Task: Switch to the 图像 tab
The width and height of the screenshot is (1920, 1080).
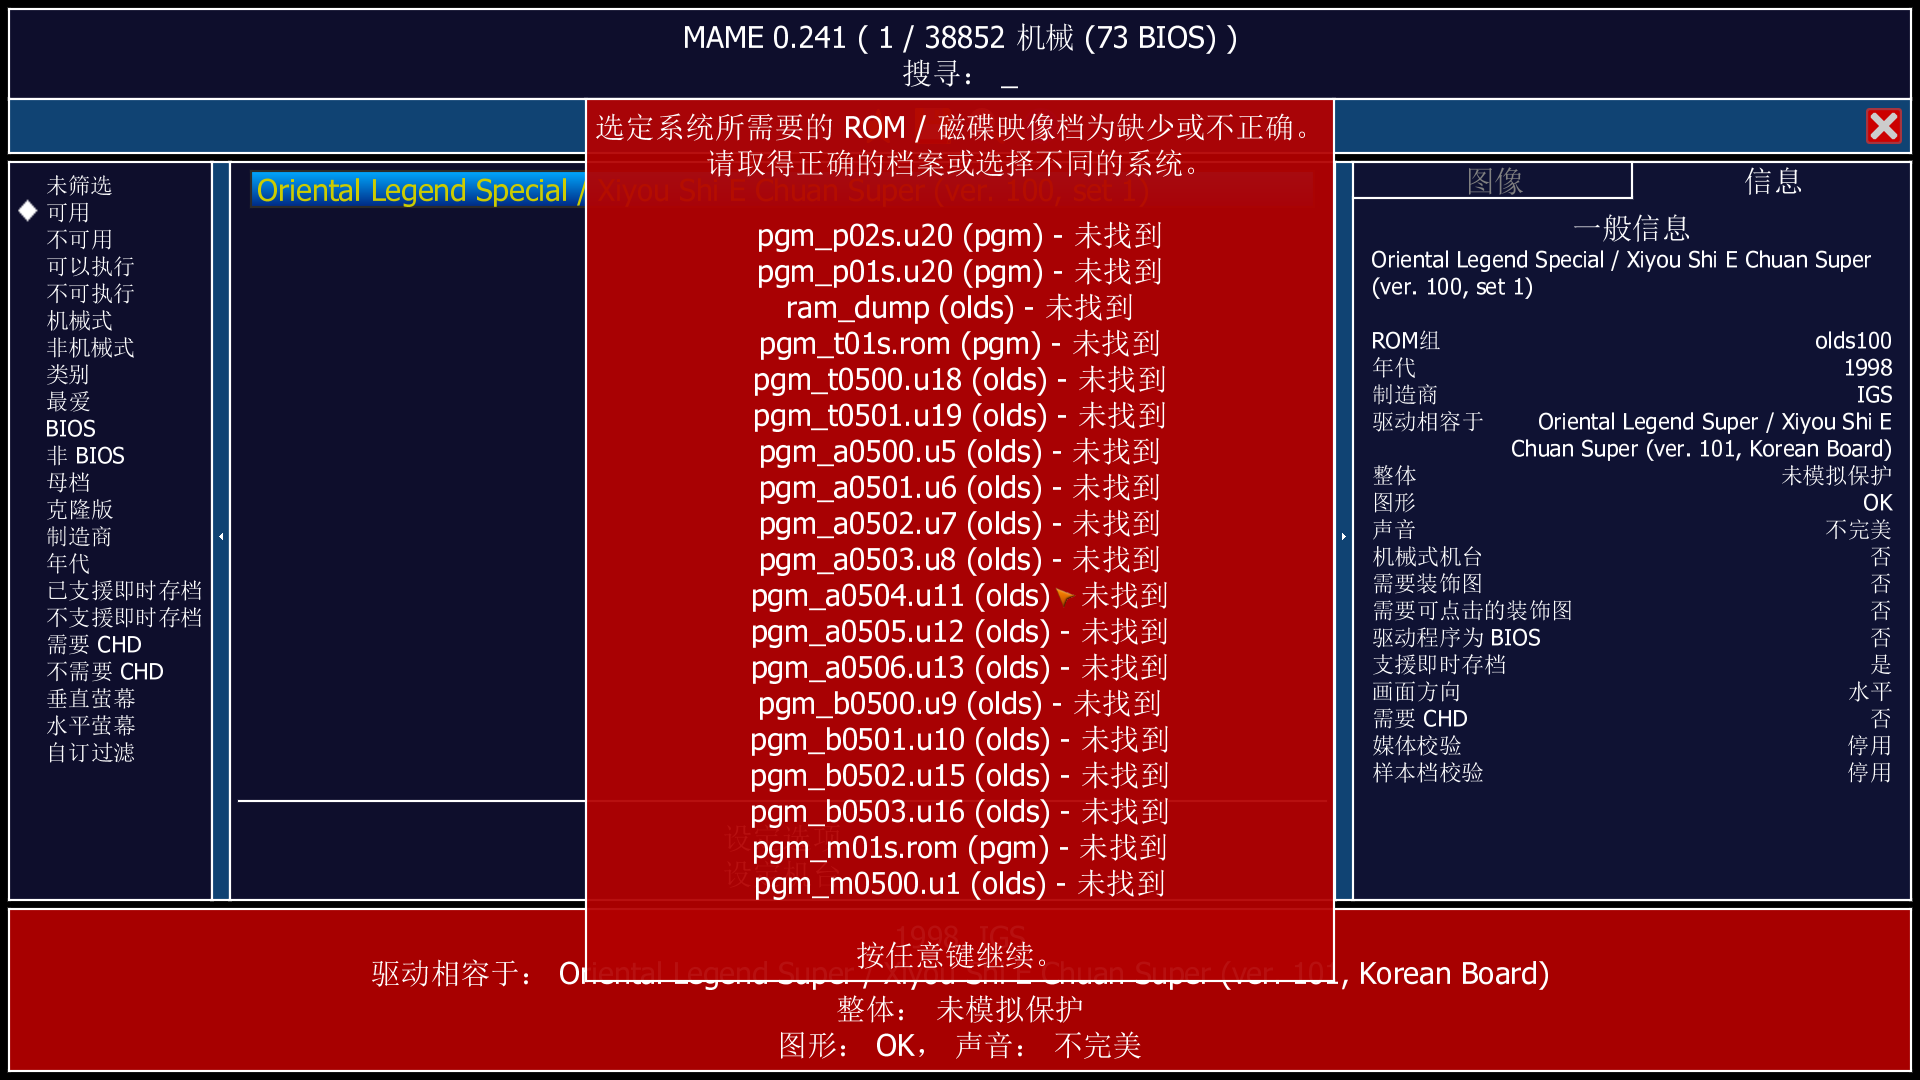Action: (1493, 181)
